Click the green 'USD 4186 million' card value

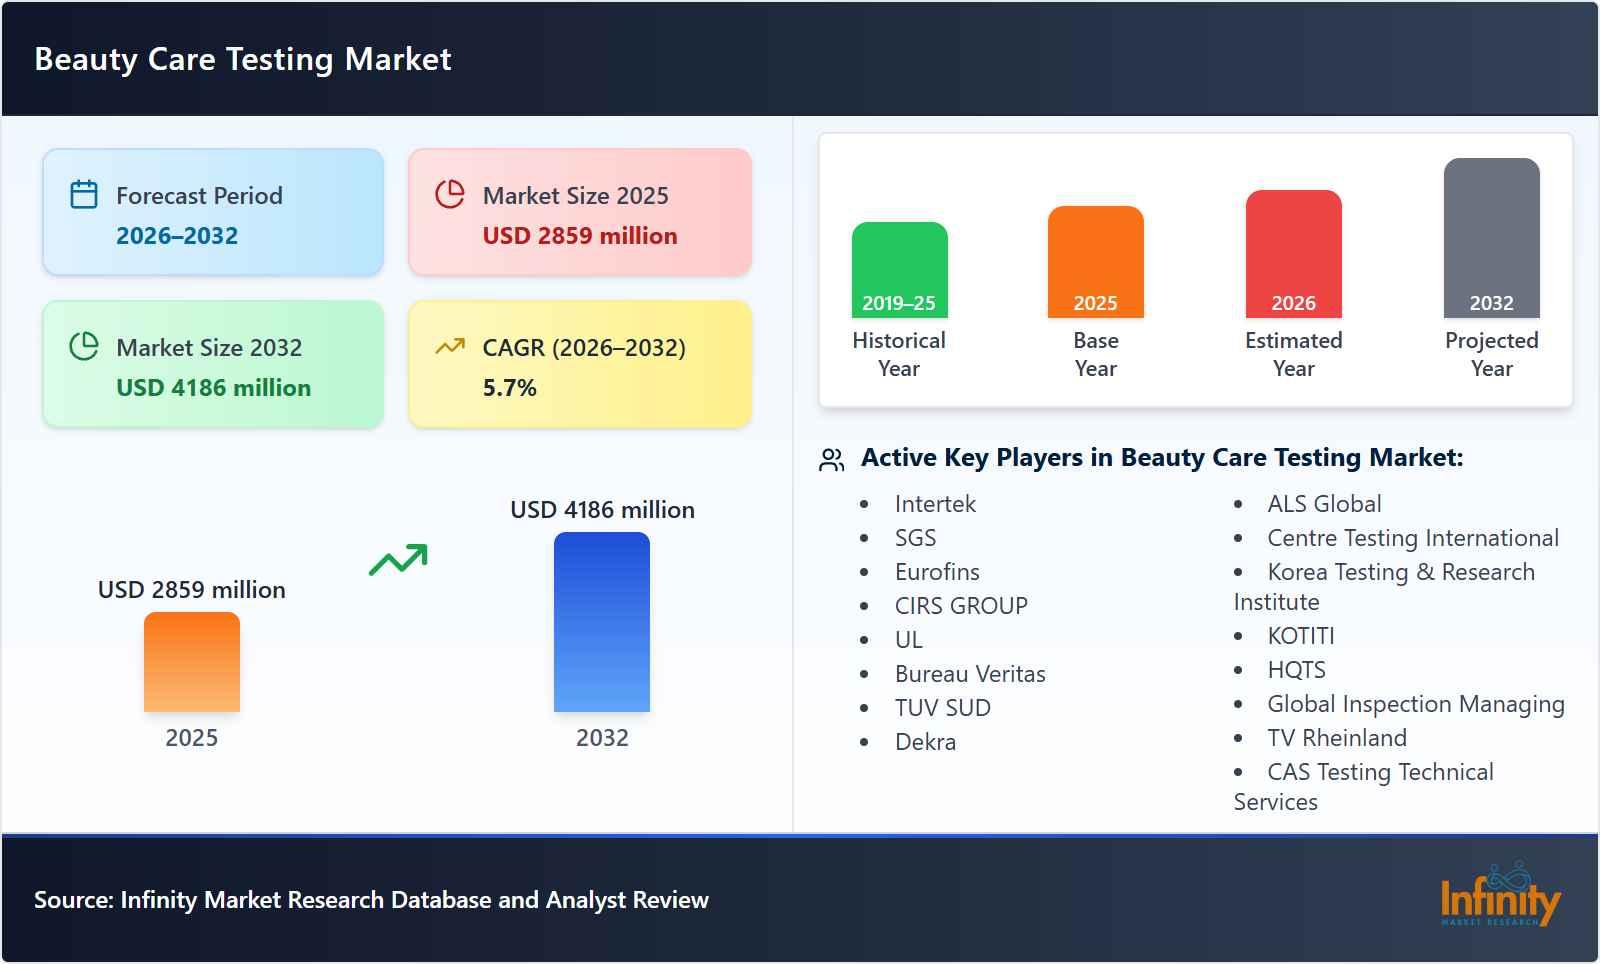[x=214, y=388]
